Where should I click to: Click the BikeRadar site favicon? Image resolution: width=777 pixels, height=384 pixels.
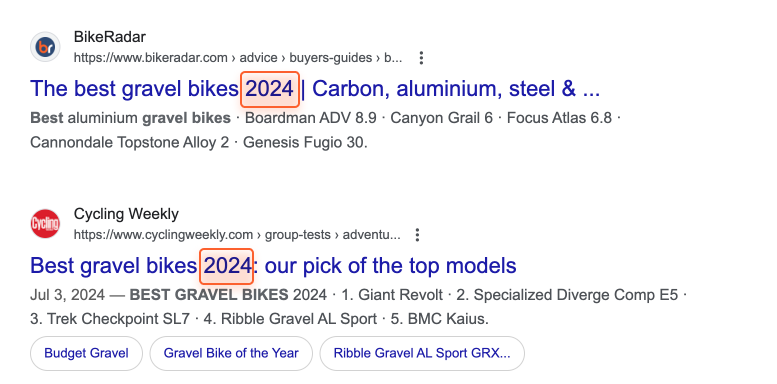(x=45, y=47)
